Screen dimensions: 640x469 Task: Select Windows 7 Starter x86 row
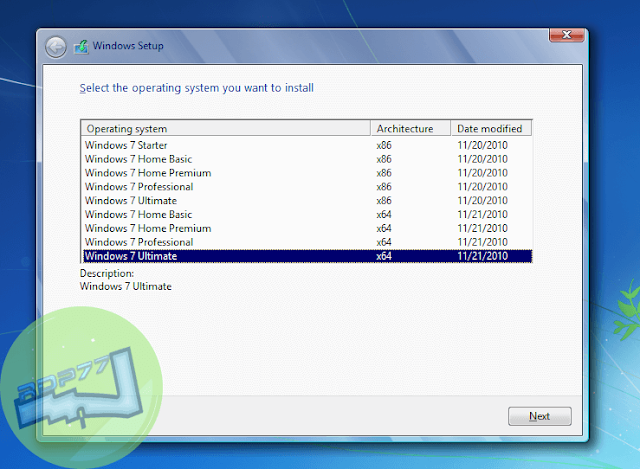[x=308, y=145]
